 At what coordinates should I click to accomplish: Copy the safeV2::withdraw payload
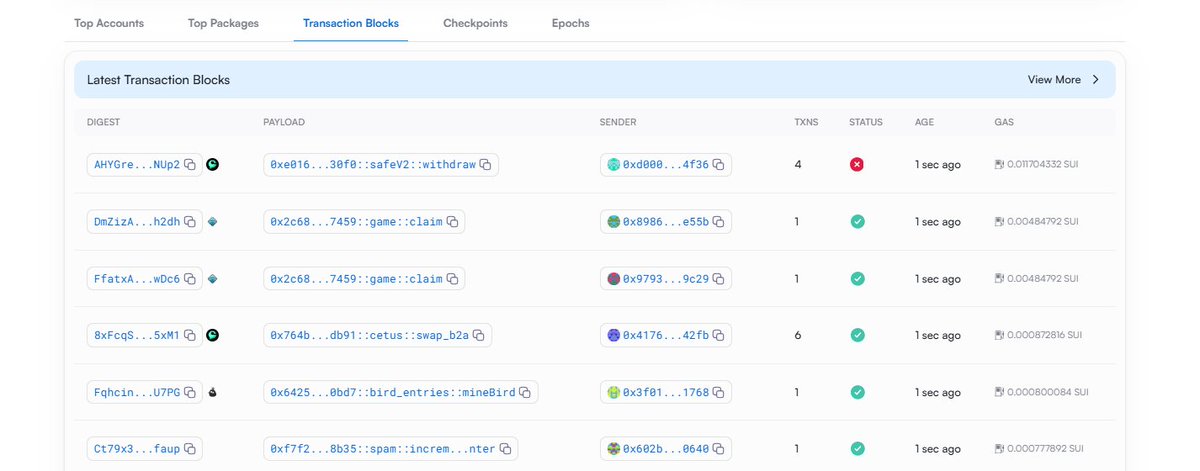(486, 164)
